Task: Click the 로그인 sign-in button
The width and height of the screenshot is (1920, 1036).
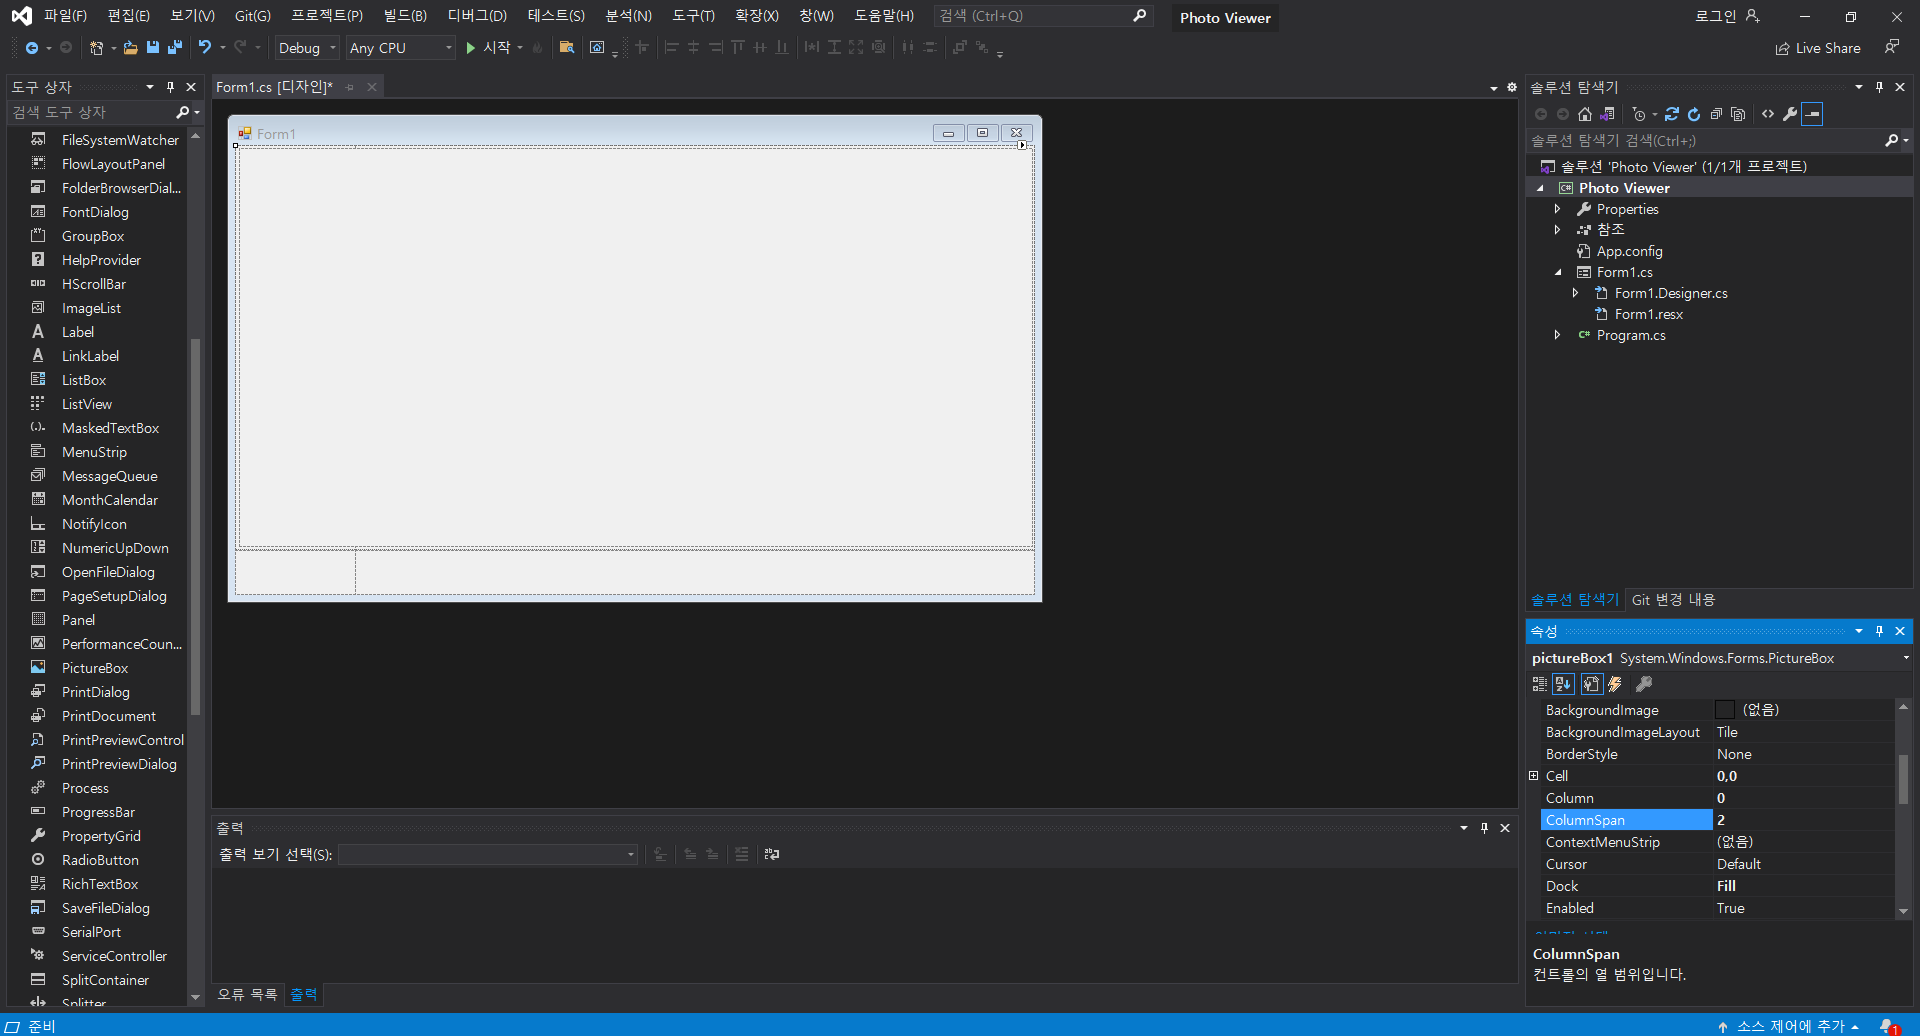Action: click(x=1727, y=16)
